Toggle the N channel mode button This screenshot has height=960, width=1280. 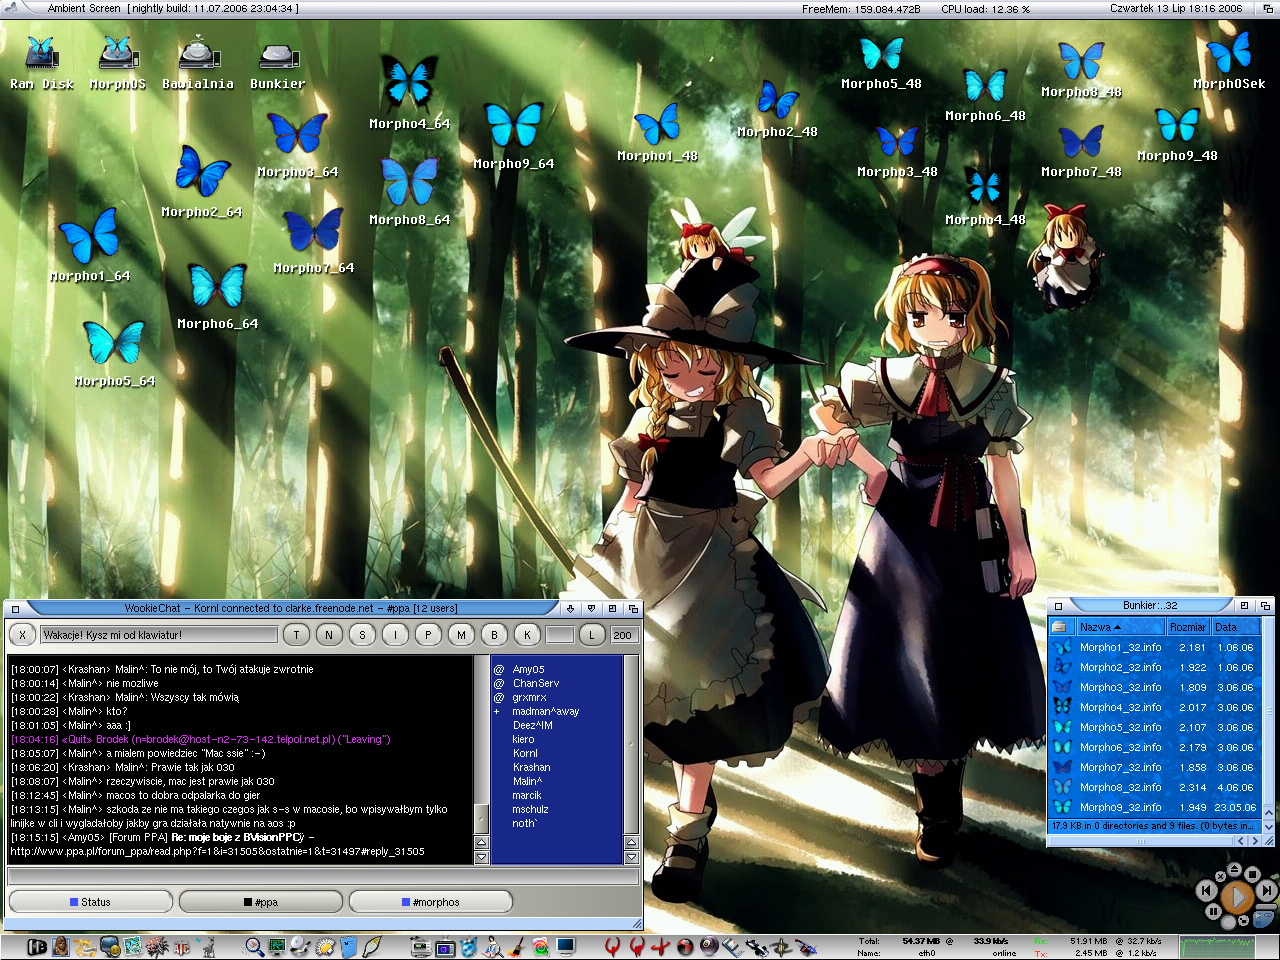pyautogui.click(x=329, y=635)
